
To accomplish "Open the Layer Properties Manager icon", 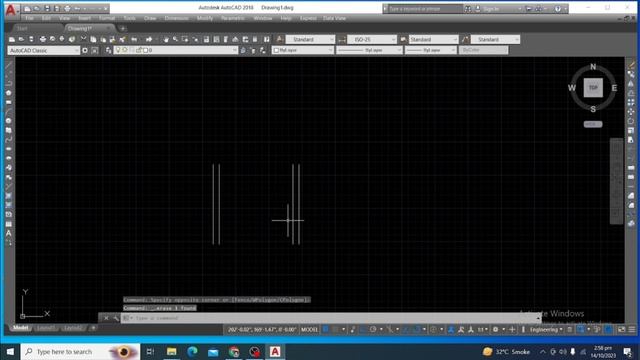I will tap(109, 50).
